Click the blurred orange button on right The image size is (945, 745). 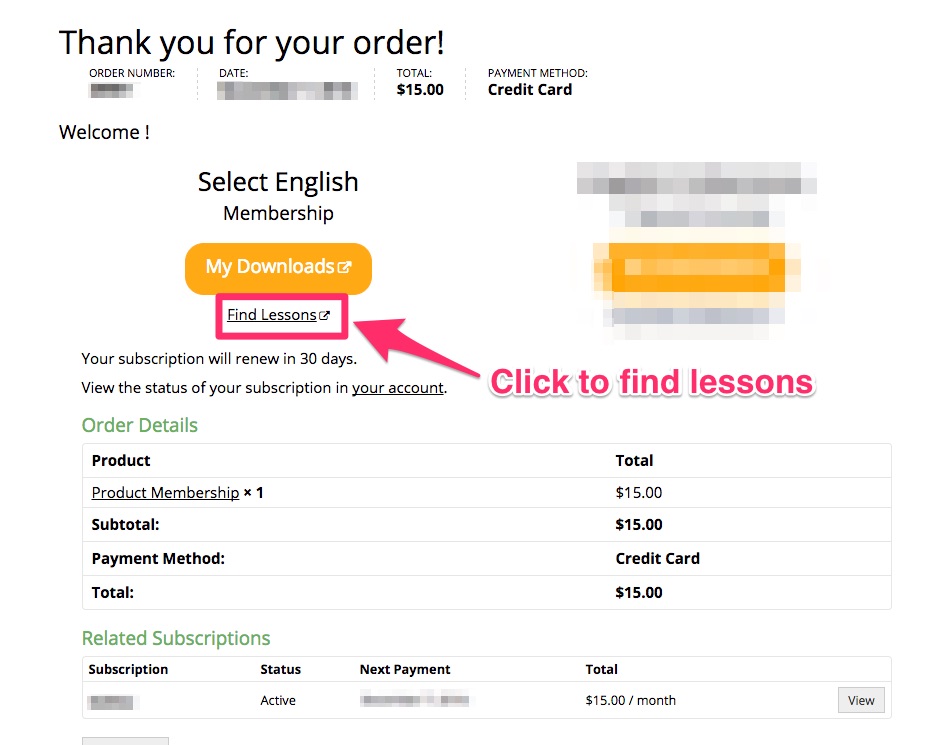point(697,268)
